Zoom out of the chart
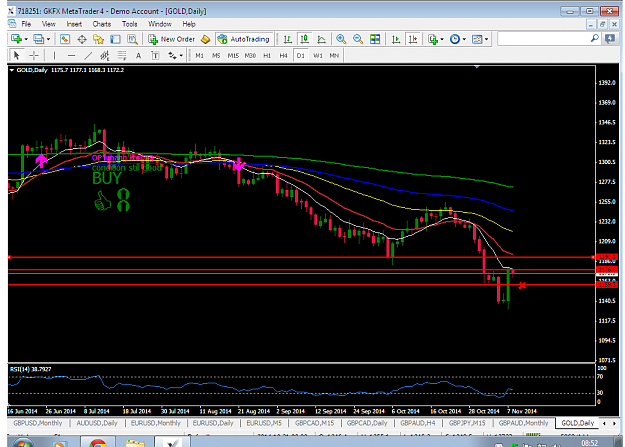 (x=358, y=39)
